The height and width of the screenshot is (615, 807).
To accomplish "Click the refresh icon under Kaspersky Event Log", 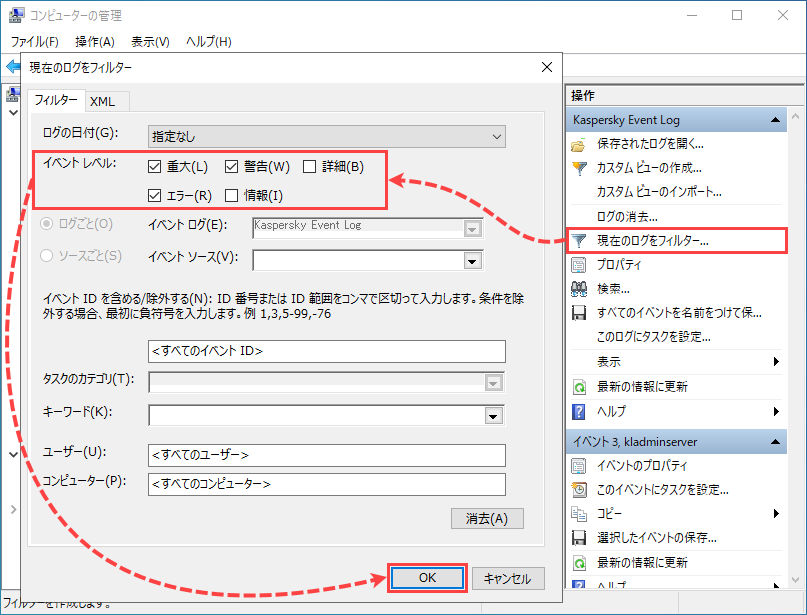I will [x=579, y=387].
